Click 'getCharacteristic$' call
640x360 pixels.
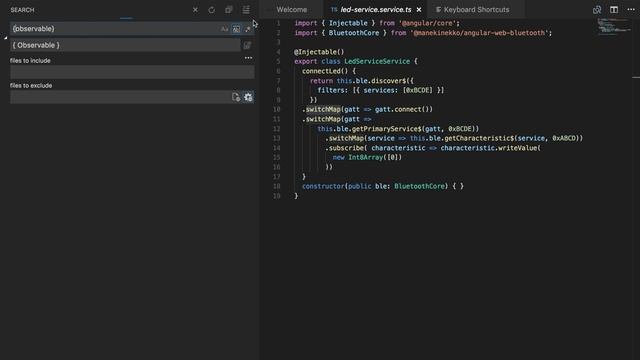point(479,138)
